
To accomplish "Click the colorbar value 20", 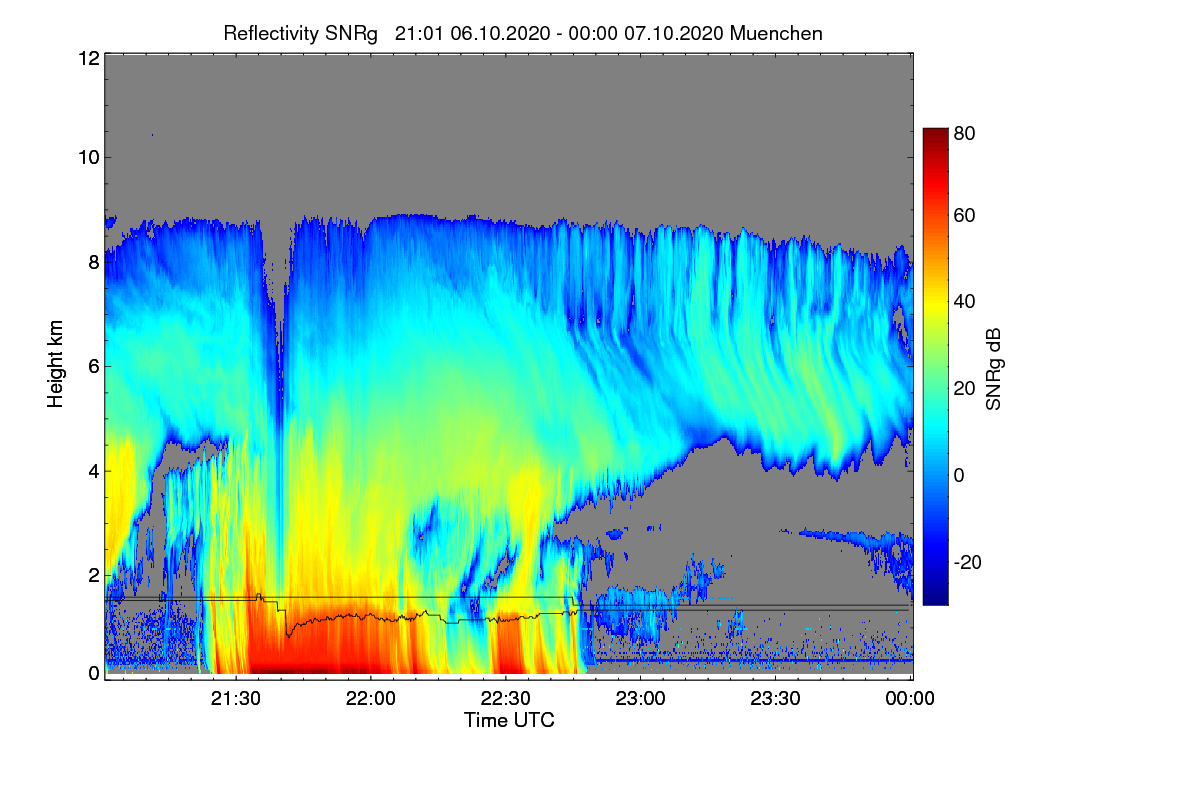I will (x=965, y=388).
